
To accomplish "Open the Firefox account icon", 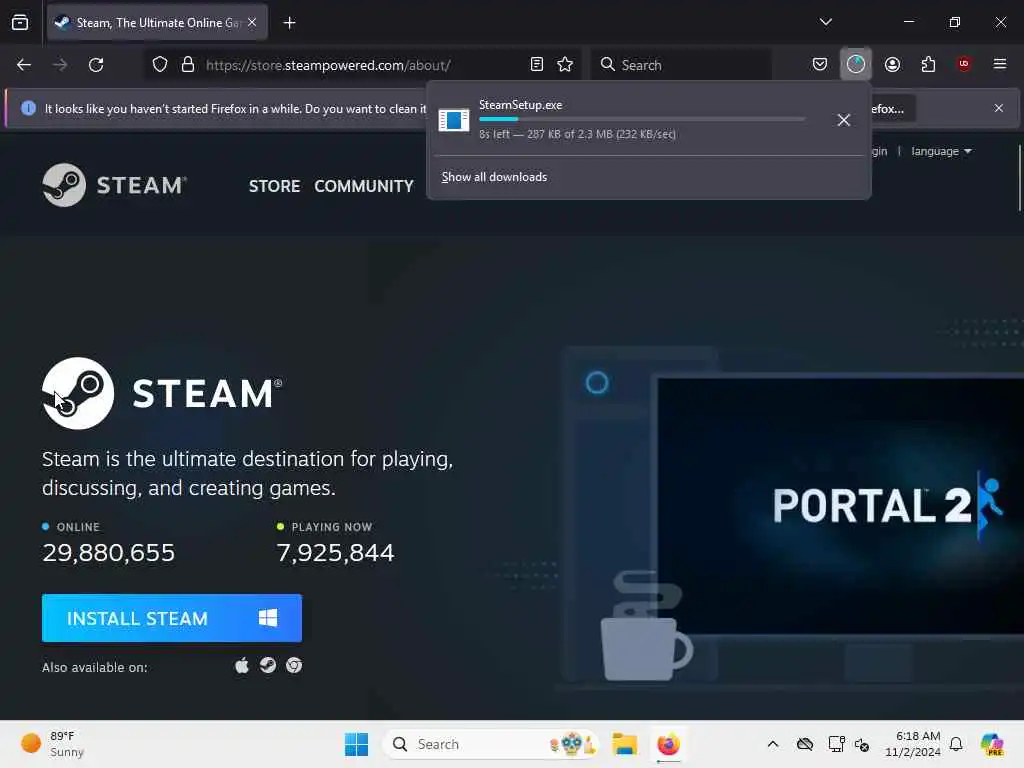I will coord(892,64).
